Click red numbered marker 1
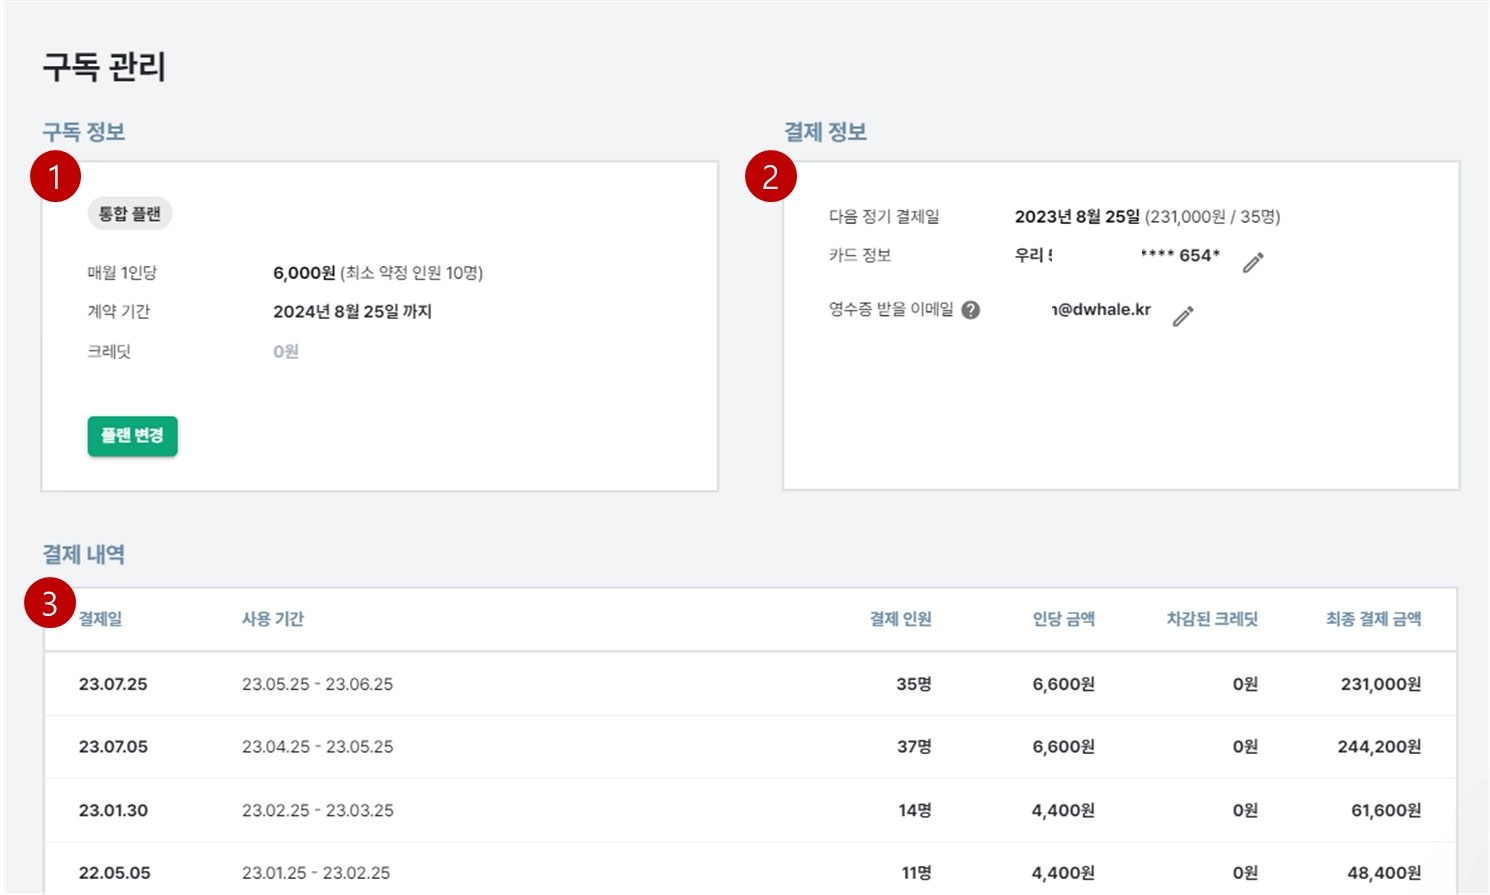 pos(55,177)
